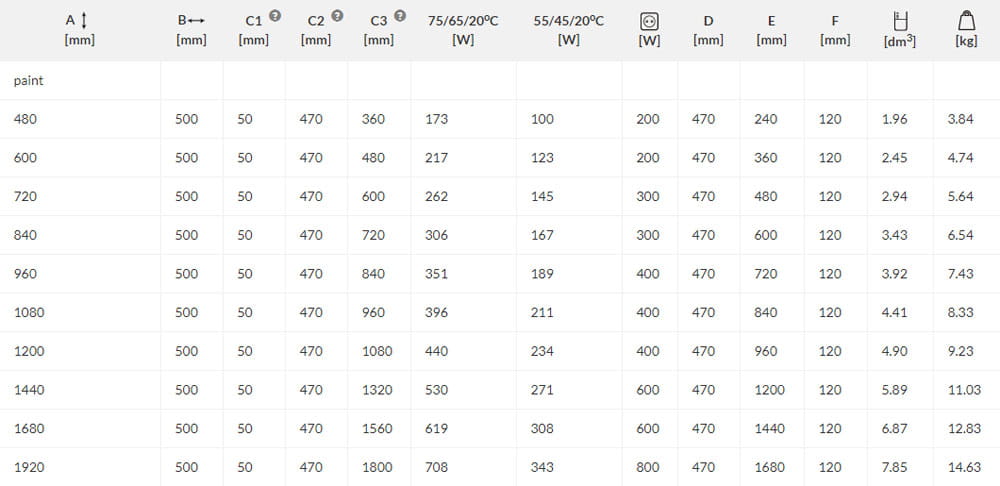Click the 800 electric power value
The height and width of the screenshot is (486, 1000).
tap(648, 467)
